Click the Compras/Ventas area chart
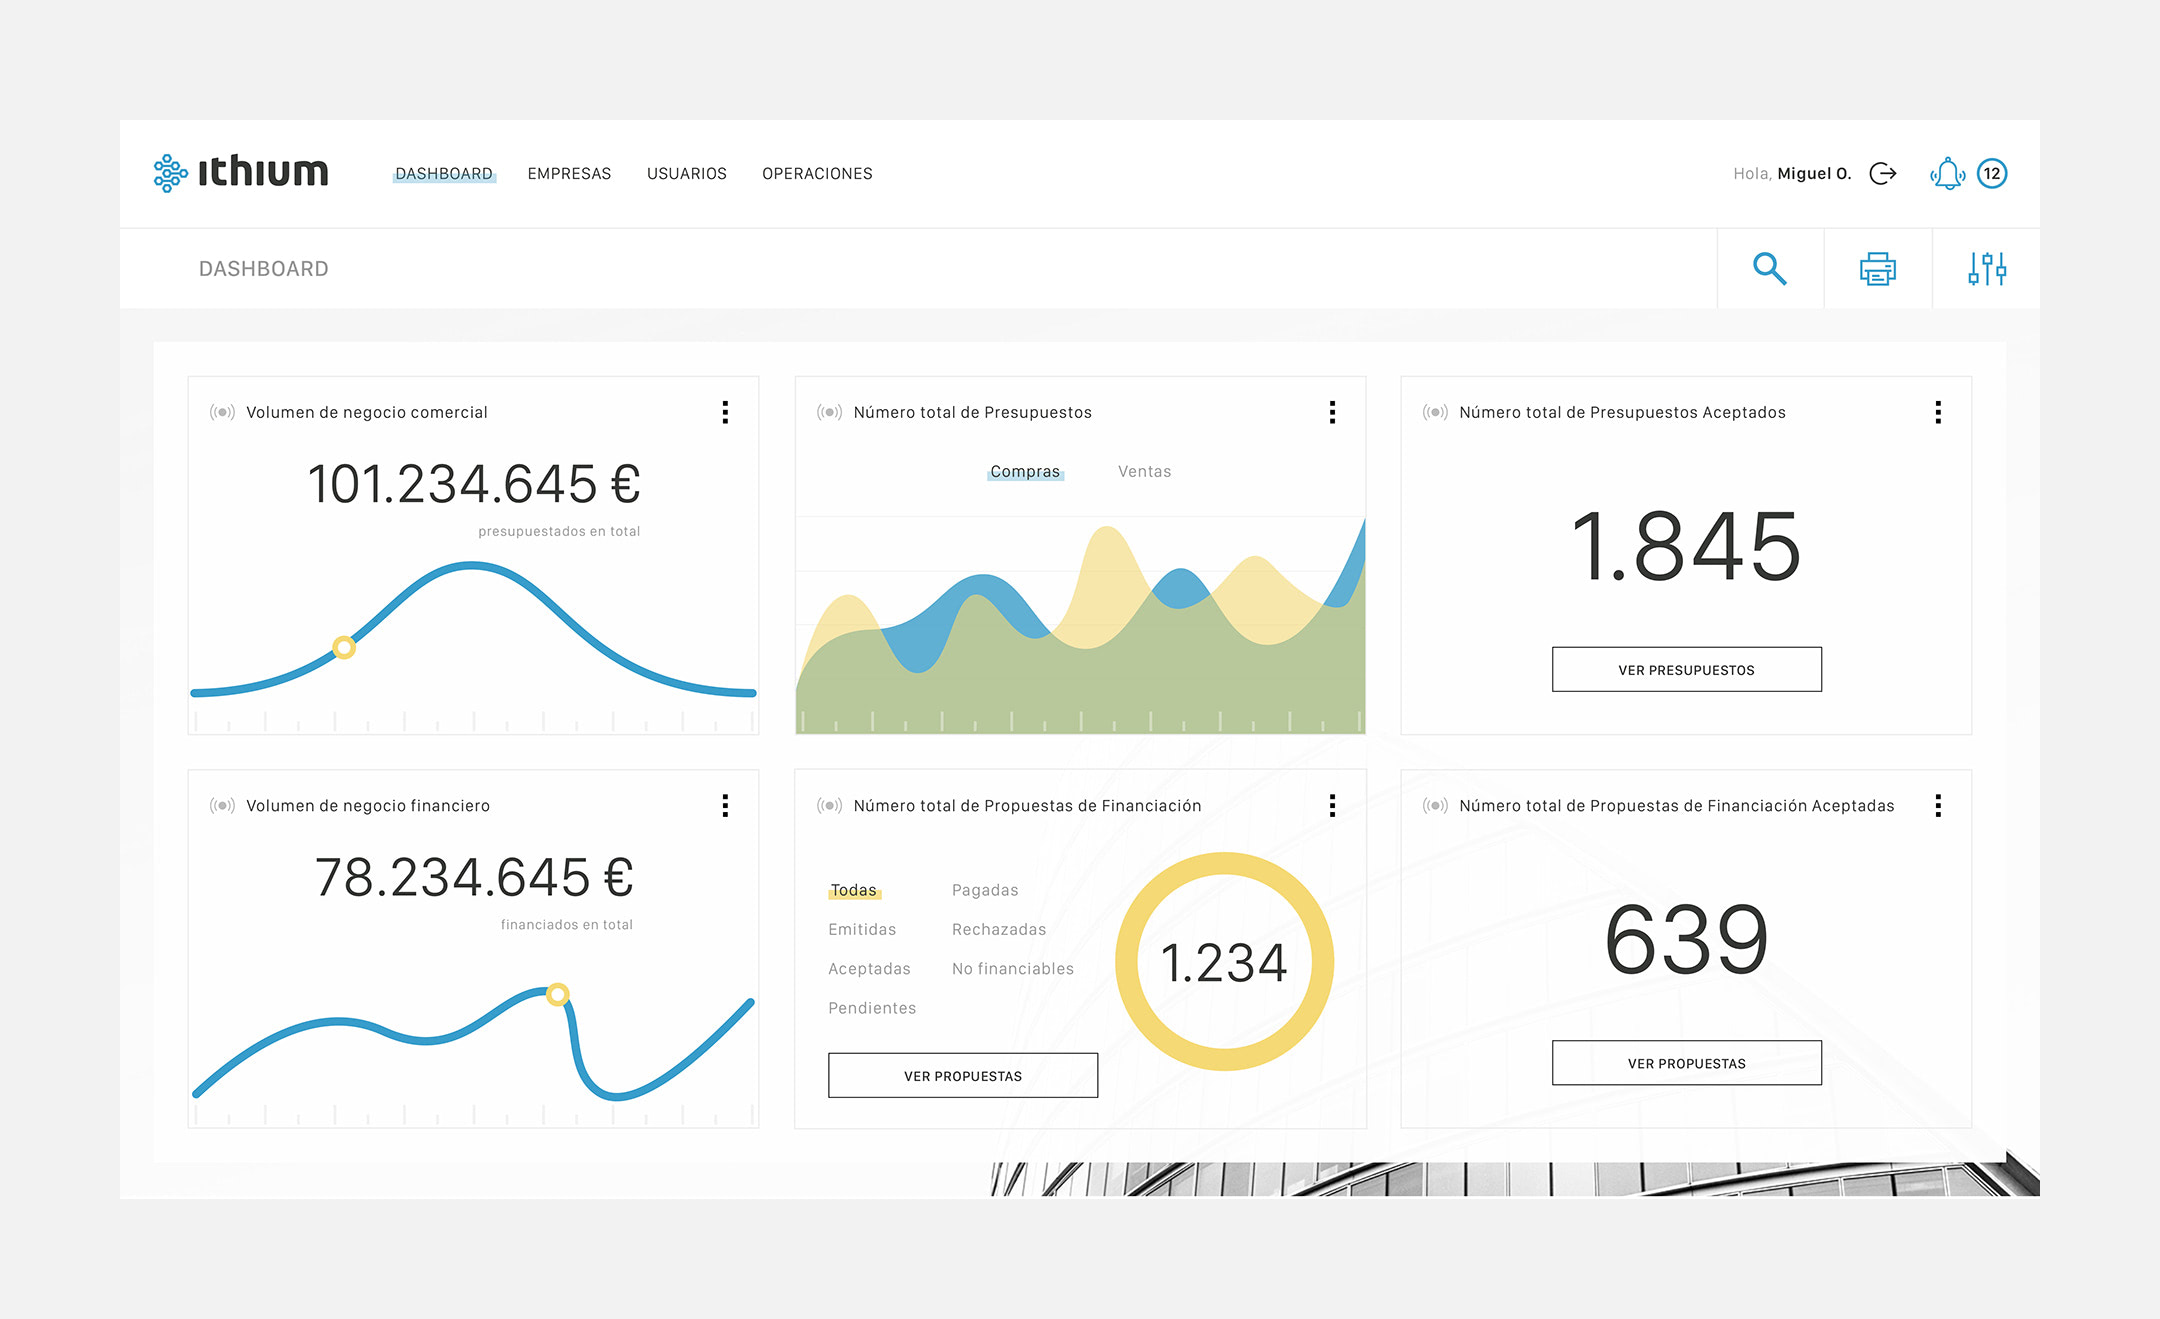The width and height of the screenshot is (2160, 1319). coord(1080,625)
